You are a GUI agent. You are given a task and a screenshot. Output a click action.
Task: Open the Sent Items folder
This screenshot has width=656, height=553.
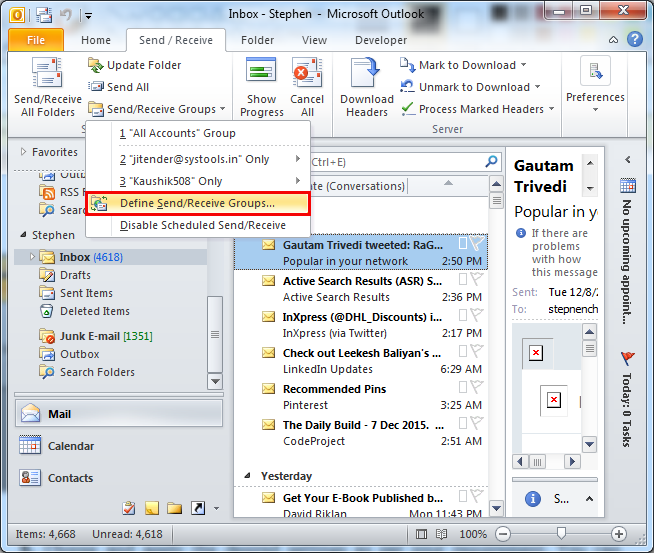pyautogui.click(x=76, y=293)
